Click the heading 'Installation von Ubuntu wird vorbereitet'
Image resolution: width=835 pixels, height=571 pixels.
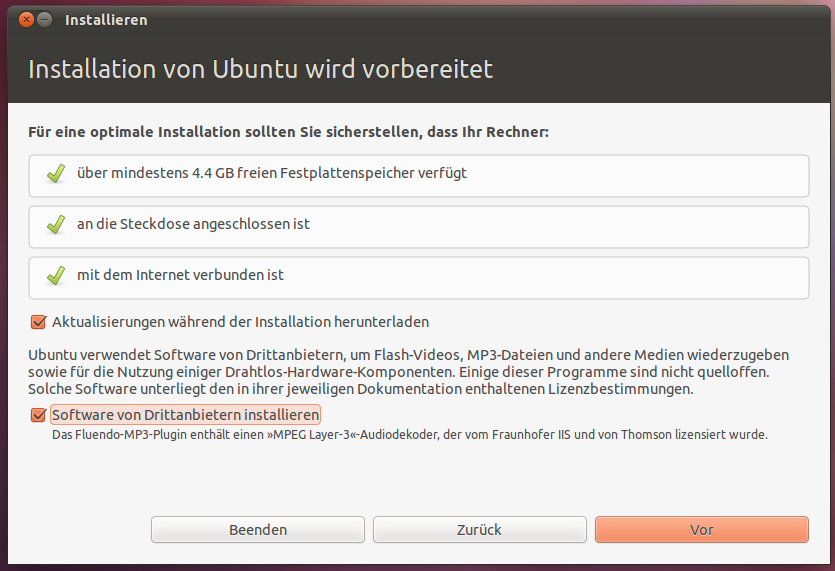point(260,69)
